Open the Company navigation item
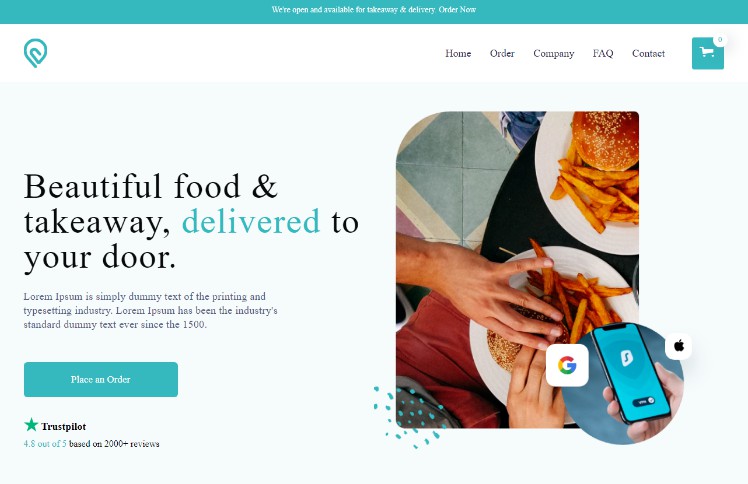The image size is (748, 484). (553, 53)
